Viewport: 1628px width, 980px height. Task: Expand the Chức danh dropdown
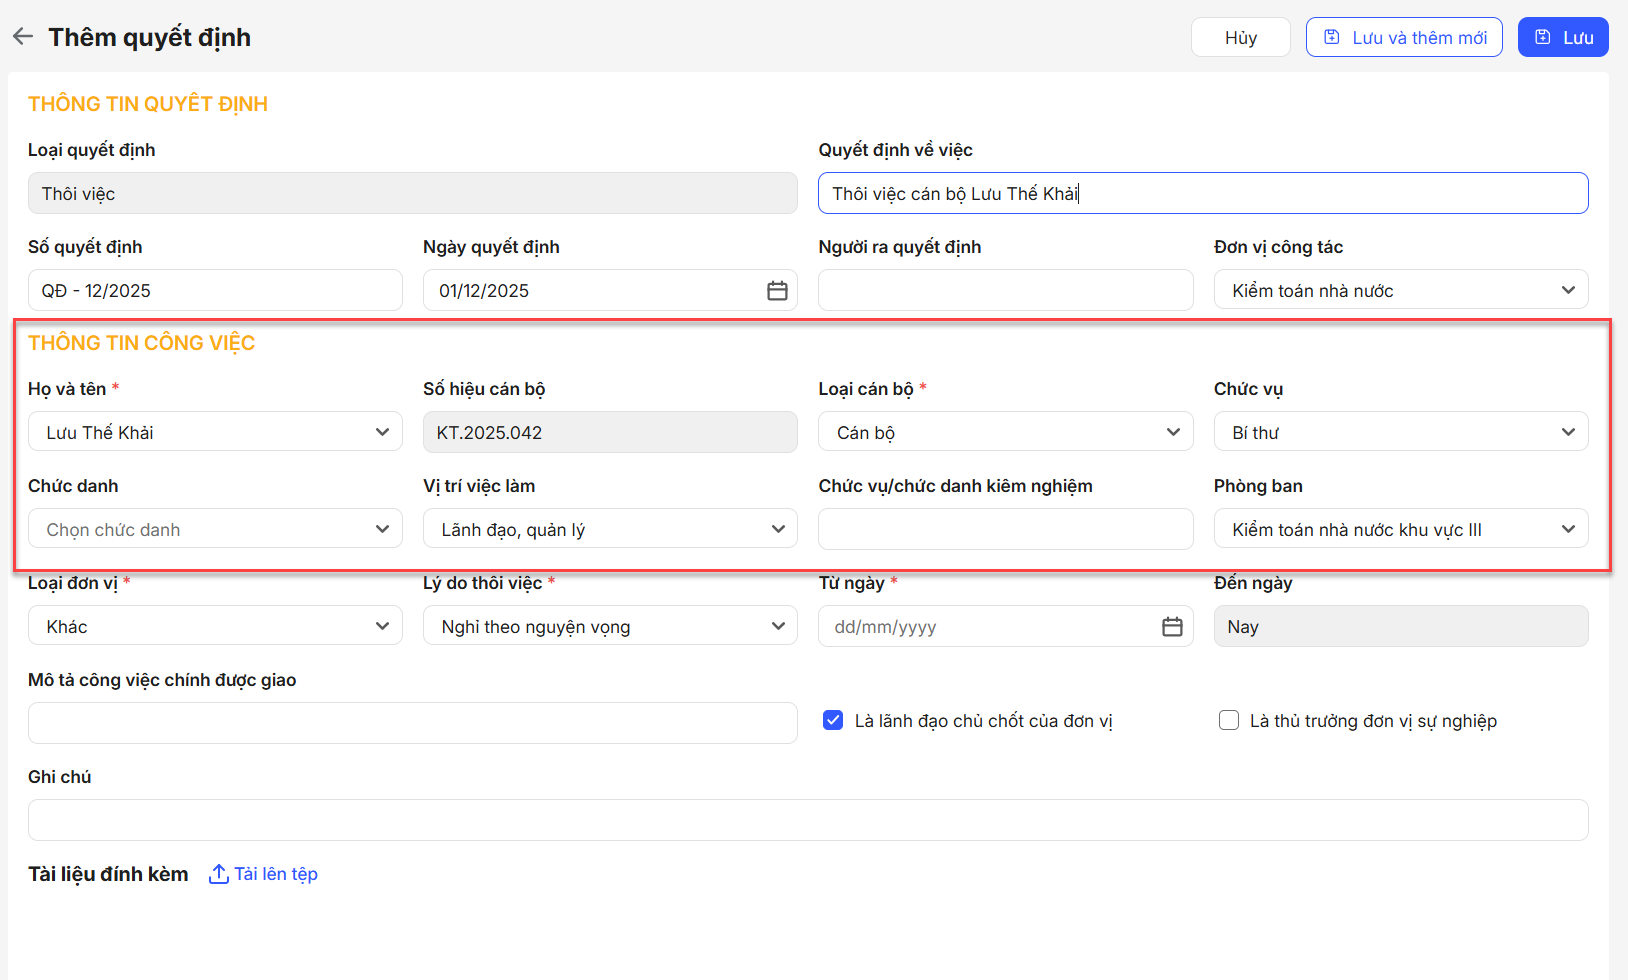(215, 530)
